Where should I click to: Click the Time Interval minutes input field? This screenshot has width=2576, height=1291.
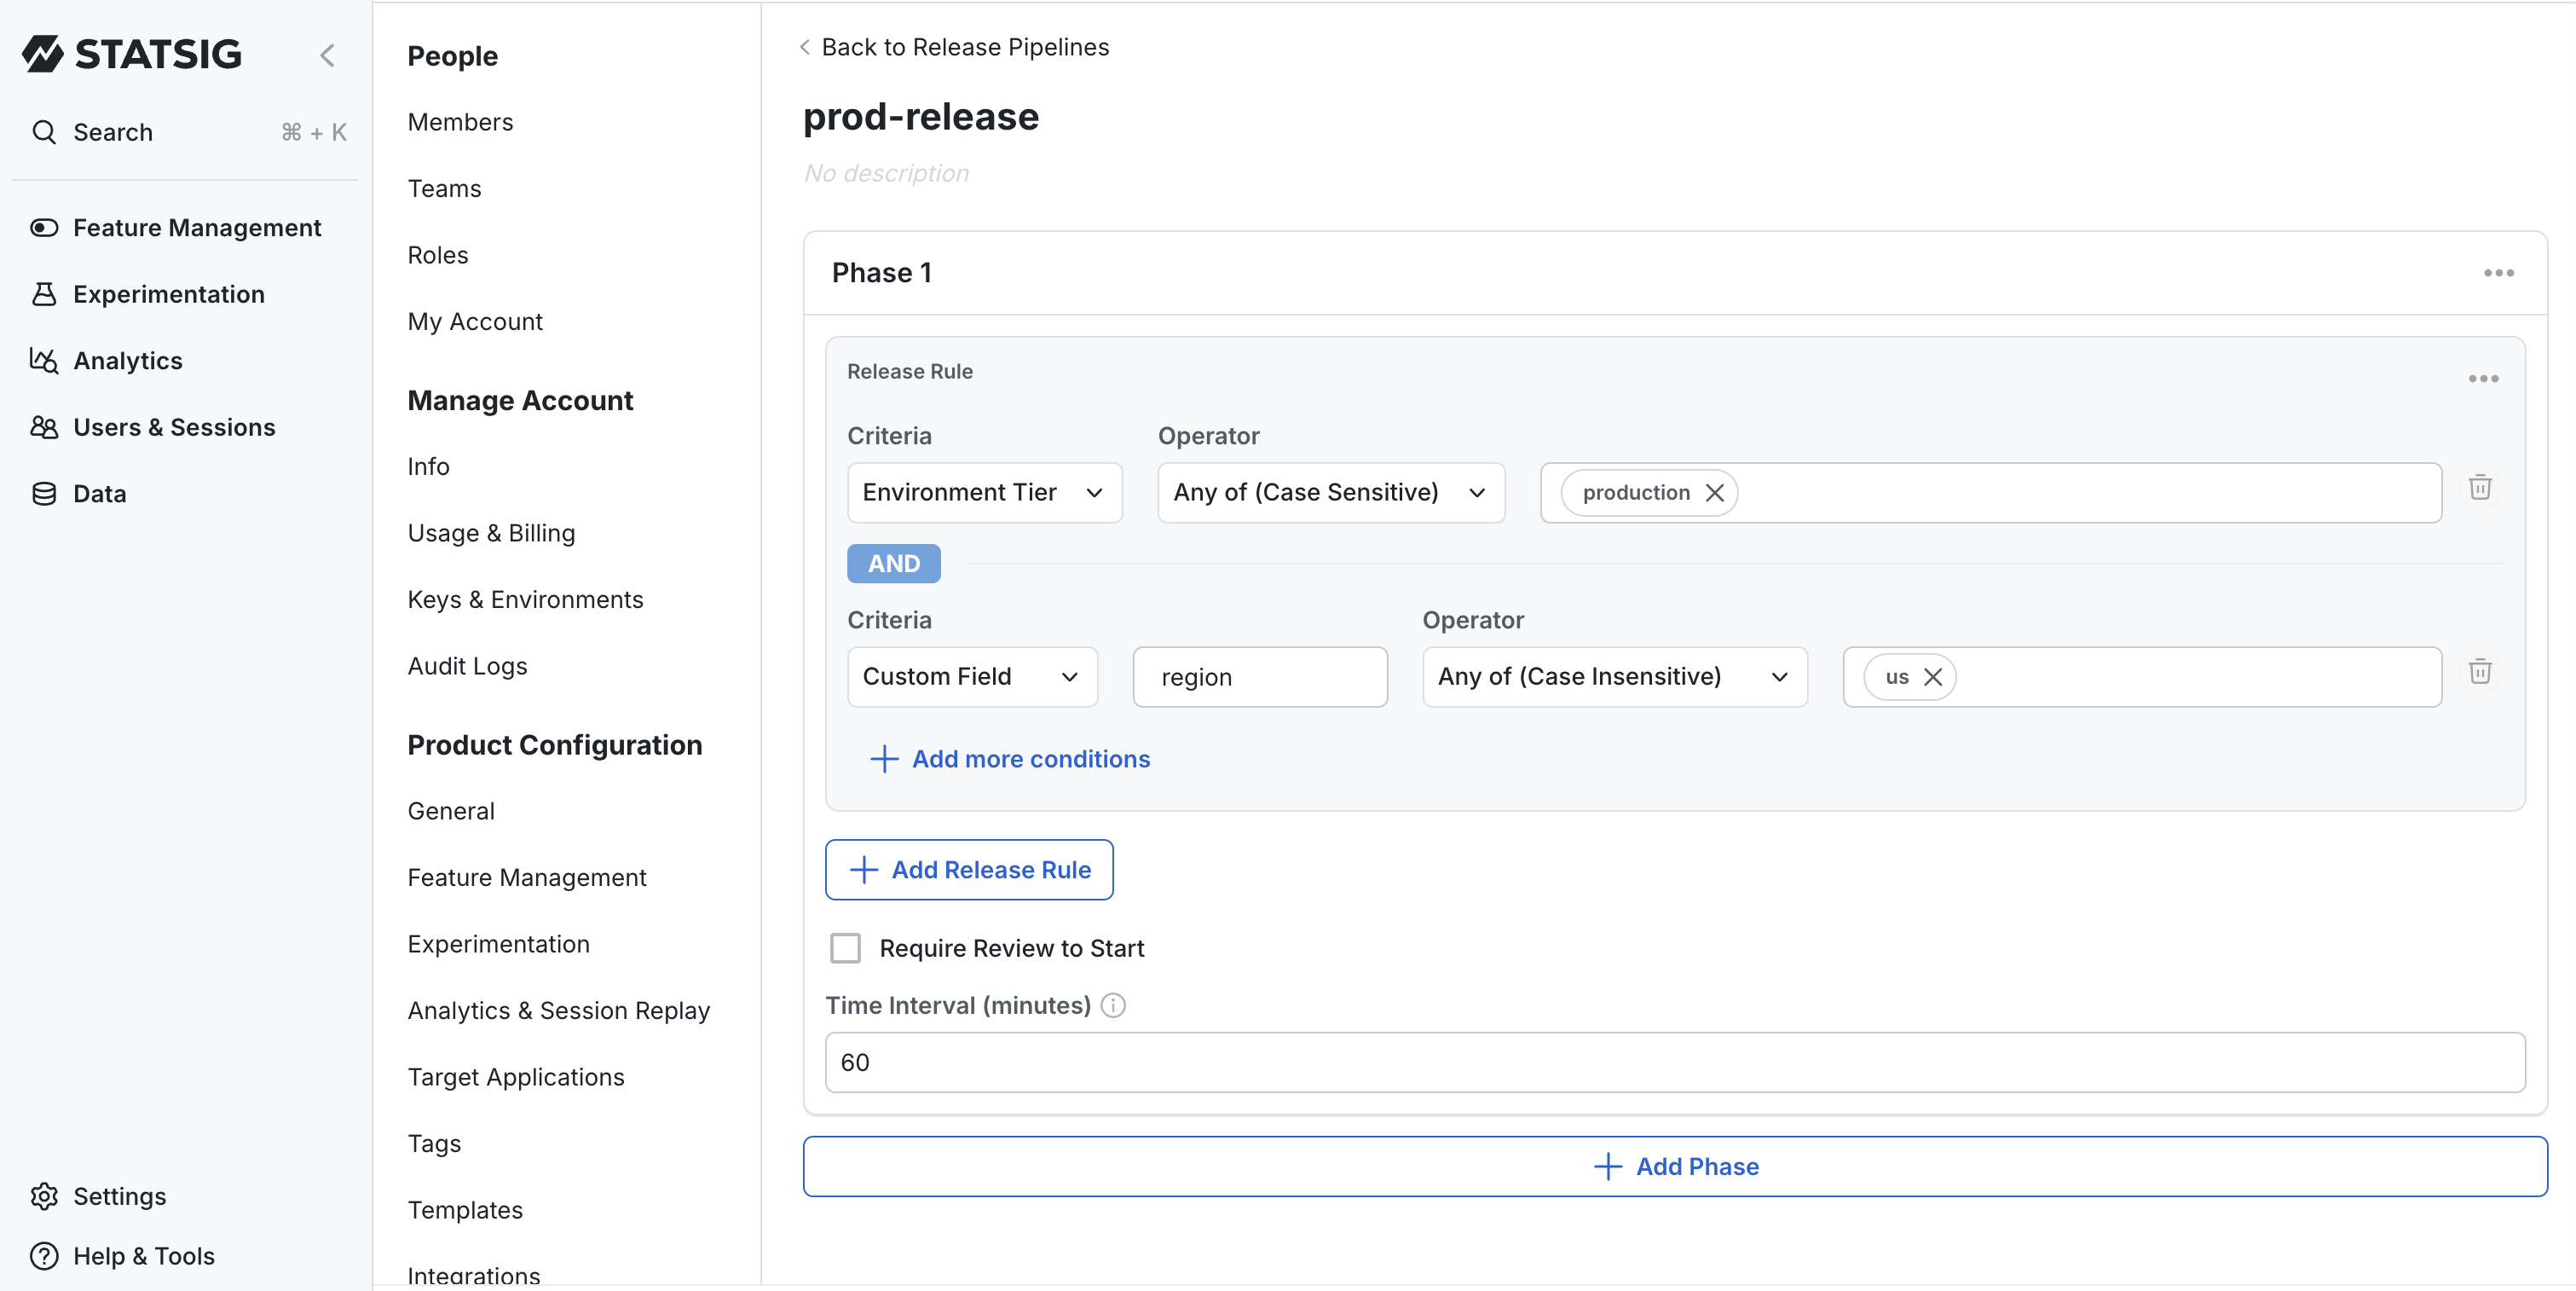click(1674, 1062)
